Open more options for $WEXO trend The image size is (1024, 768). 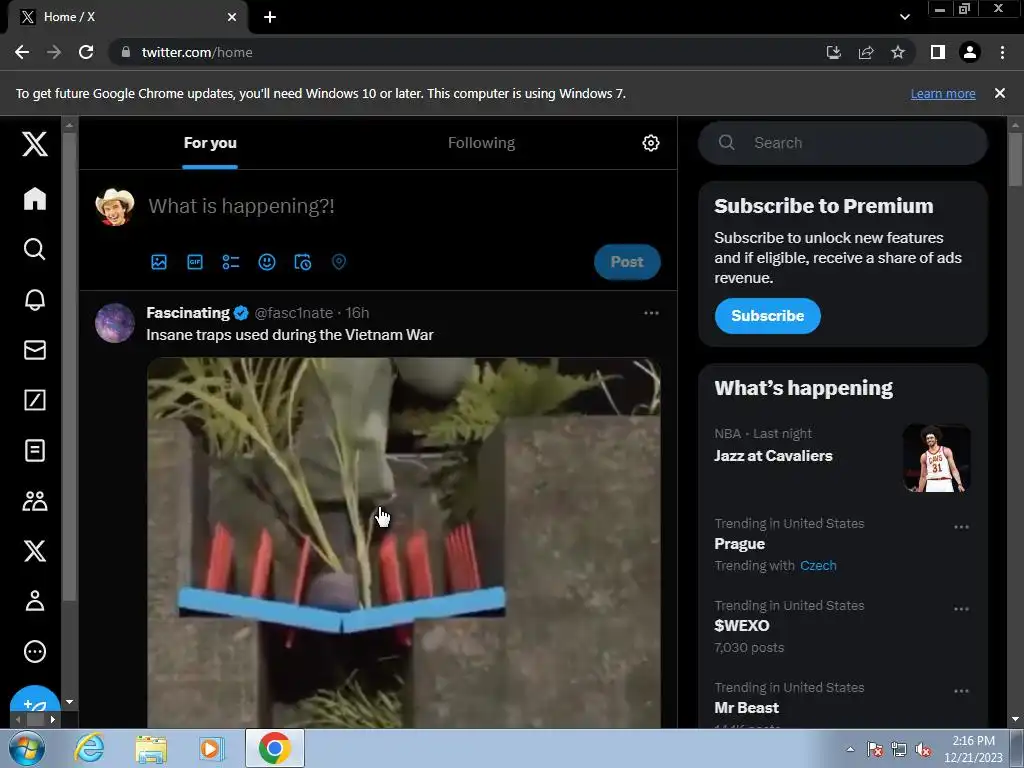click(961, 609)
